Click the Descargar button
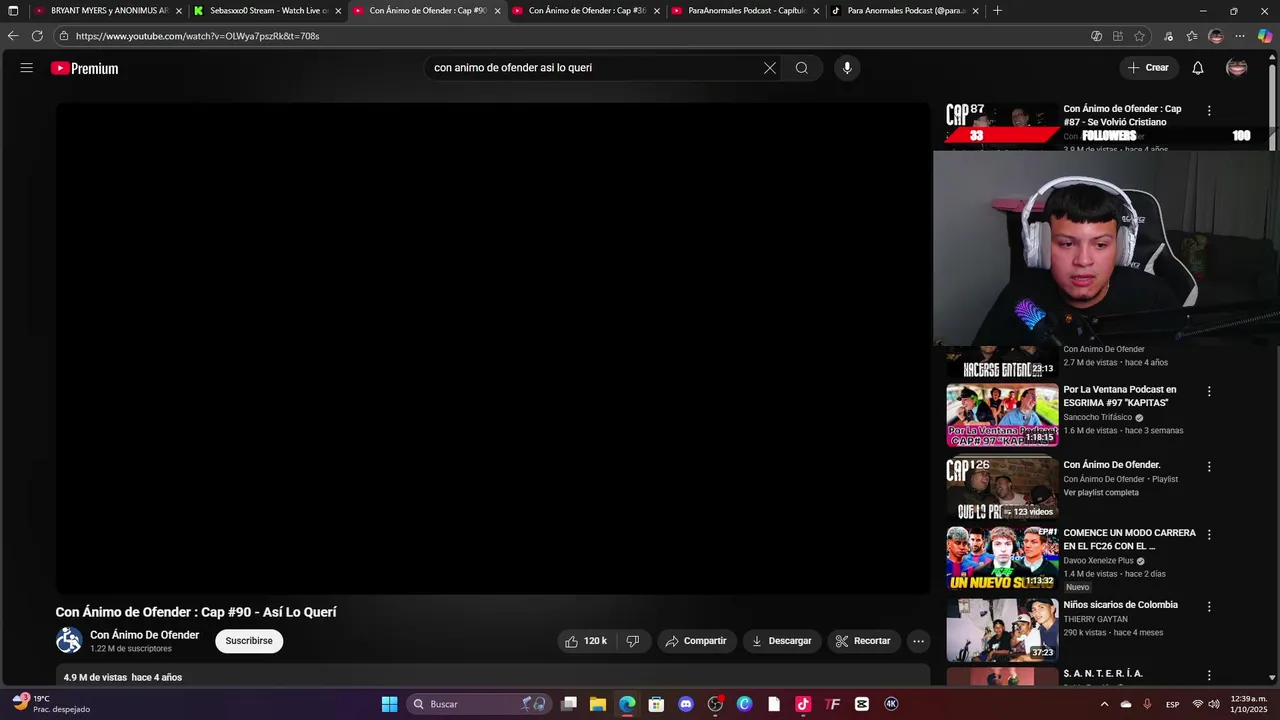 tap(782, 641)
